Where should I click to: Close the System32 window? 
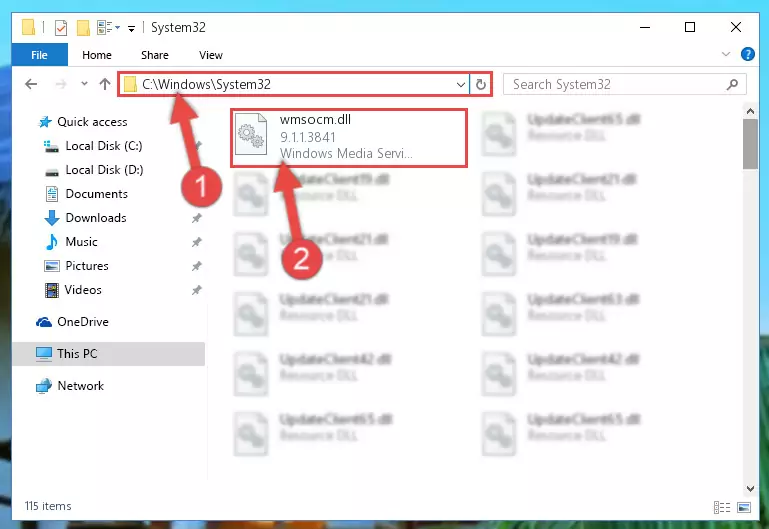coord(735,27)
